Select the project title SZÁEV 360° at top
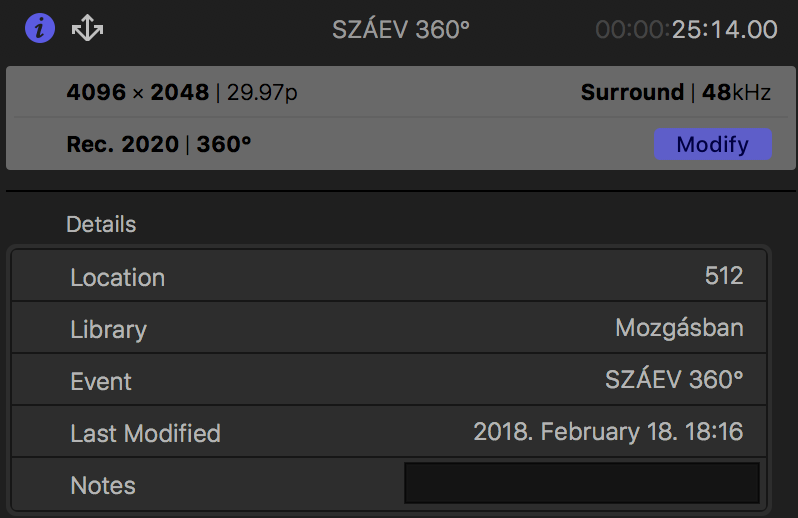Image resolution: width=798 pixels, height=518 pixels. coord(401,30)
